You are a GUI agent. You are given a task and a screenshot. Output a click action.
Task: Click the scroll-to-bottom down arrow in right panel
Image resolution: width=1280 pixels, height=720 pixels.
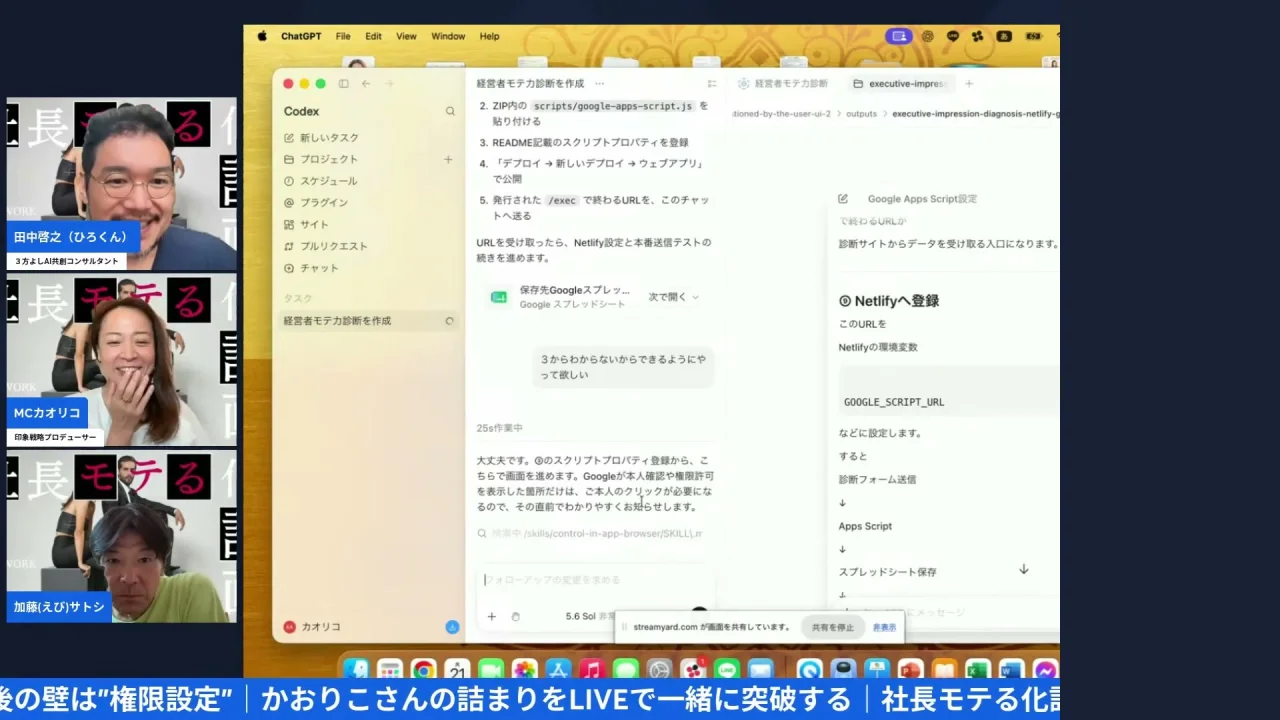coord(1024,569)
